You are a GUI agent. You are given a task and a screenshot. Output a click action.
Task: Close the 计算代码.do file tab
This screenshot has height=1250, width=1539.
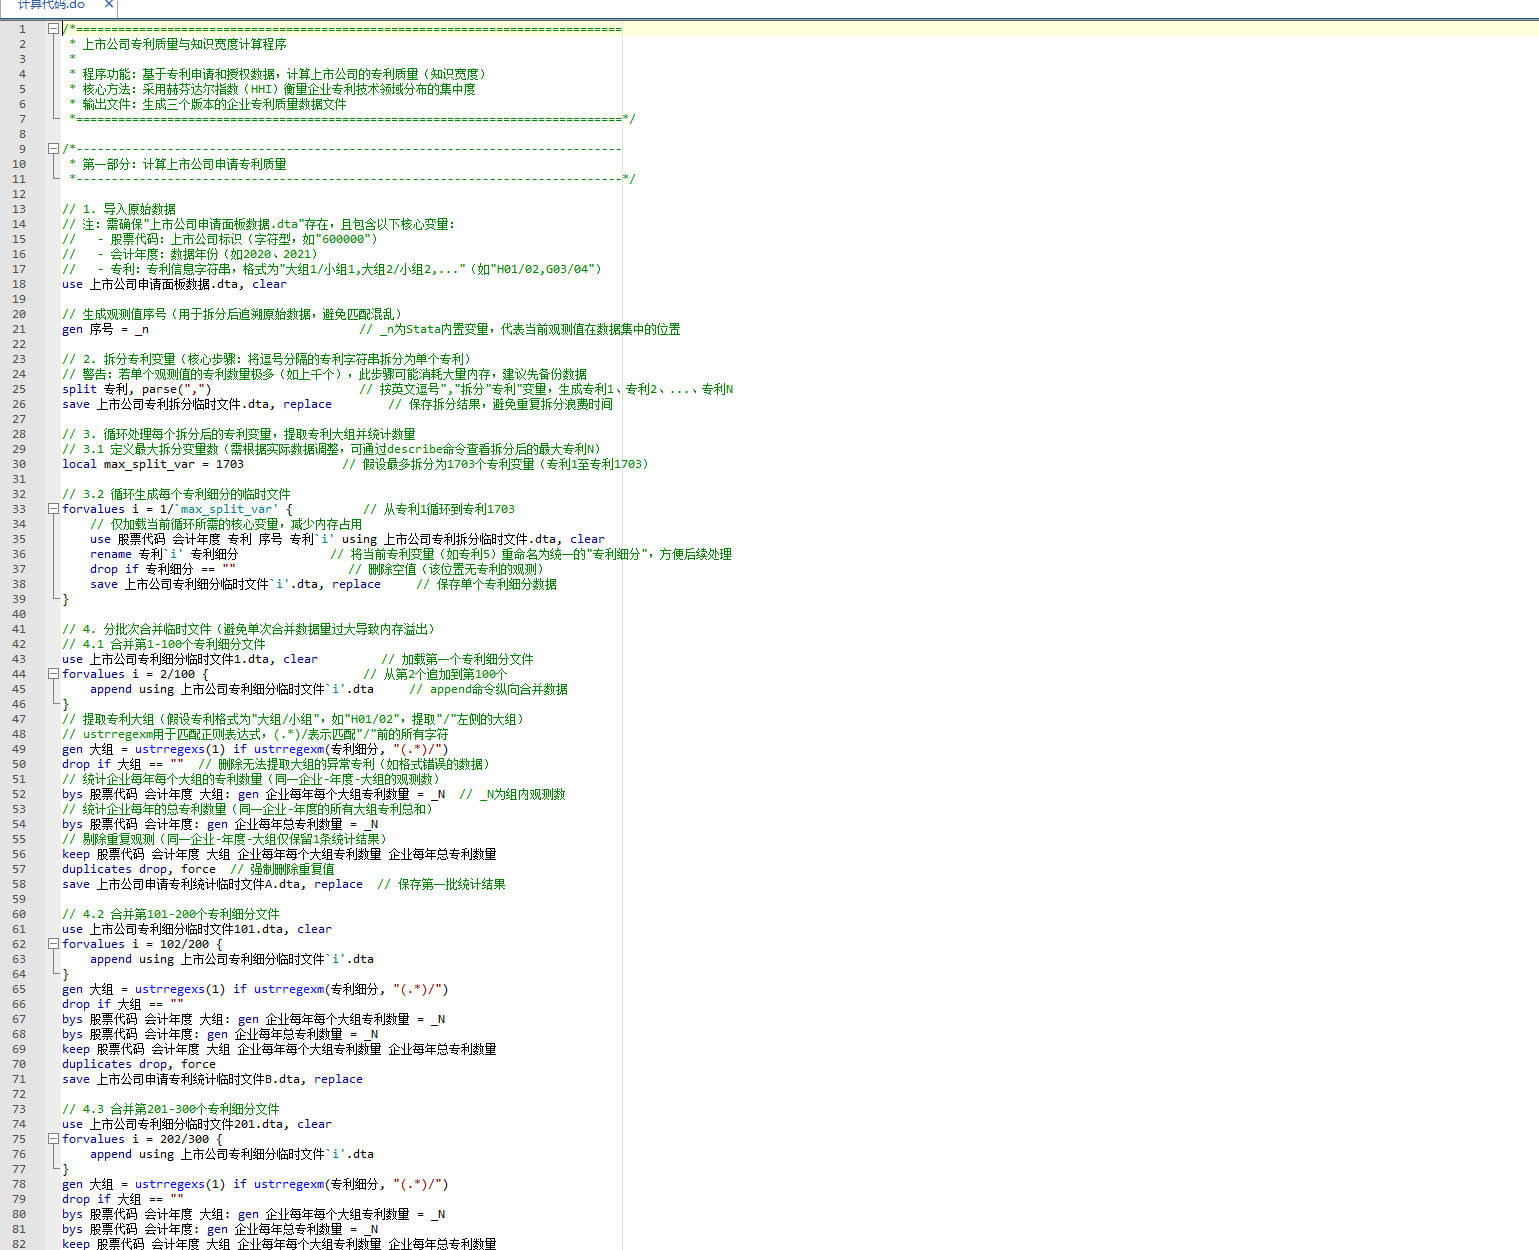109,5
